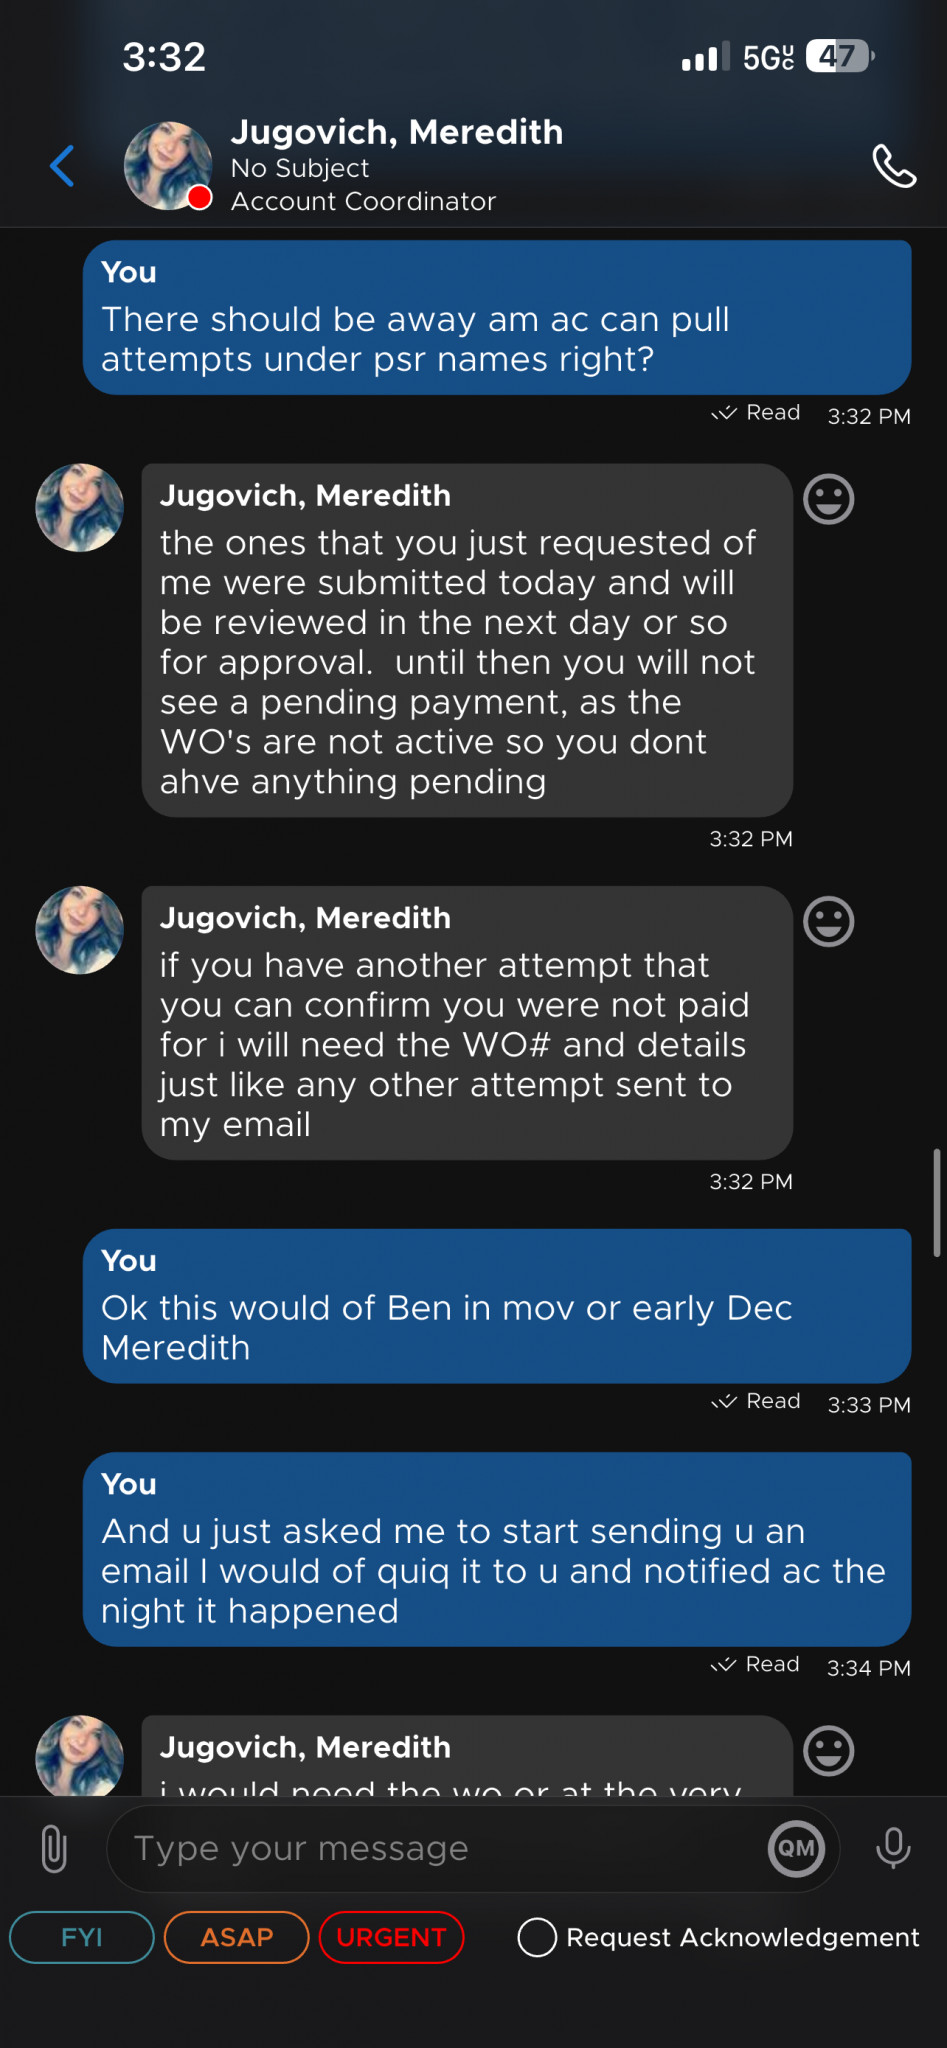Open the paperclip attachment icon
The width and height of the screenshot is (947, 2048).
[54, 1849]
